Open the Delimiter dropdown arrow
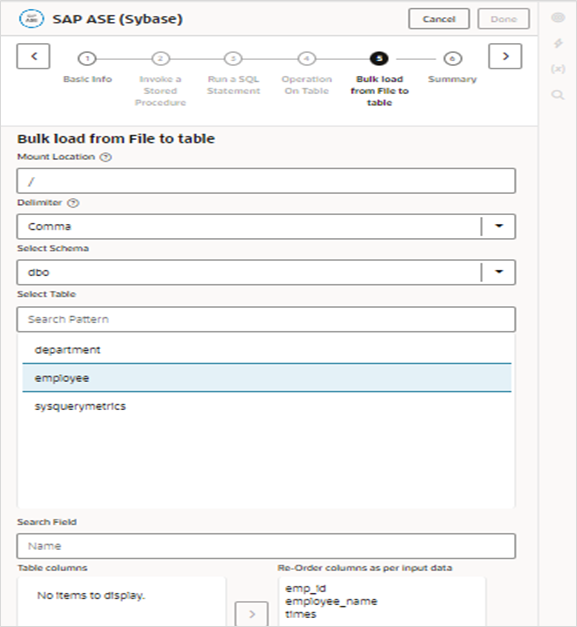The width and height of the screenshot is (577, 627). [499, 226]
